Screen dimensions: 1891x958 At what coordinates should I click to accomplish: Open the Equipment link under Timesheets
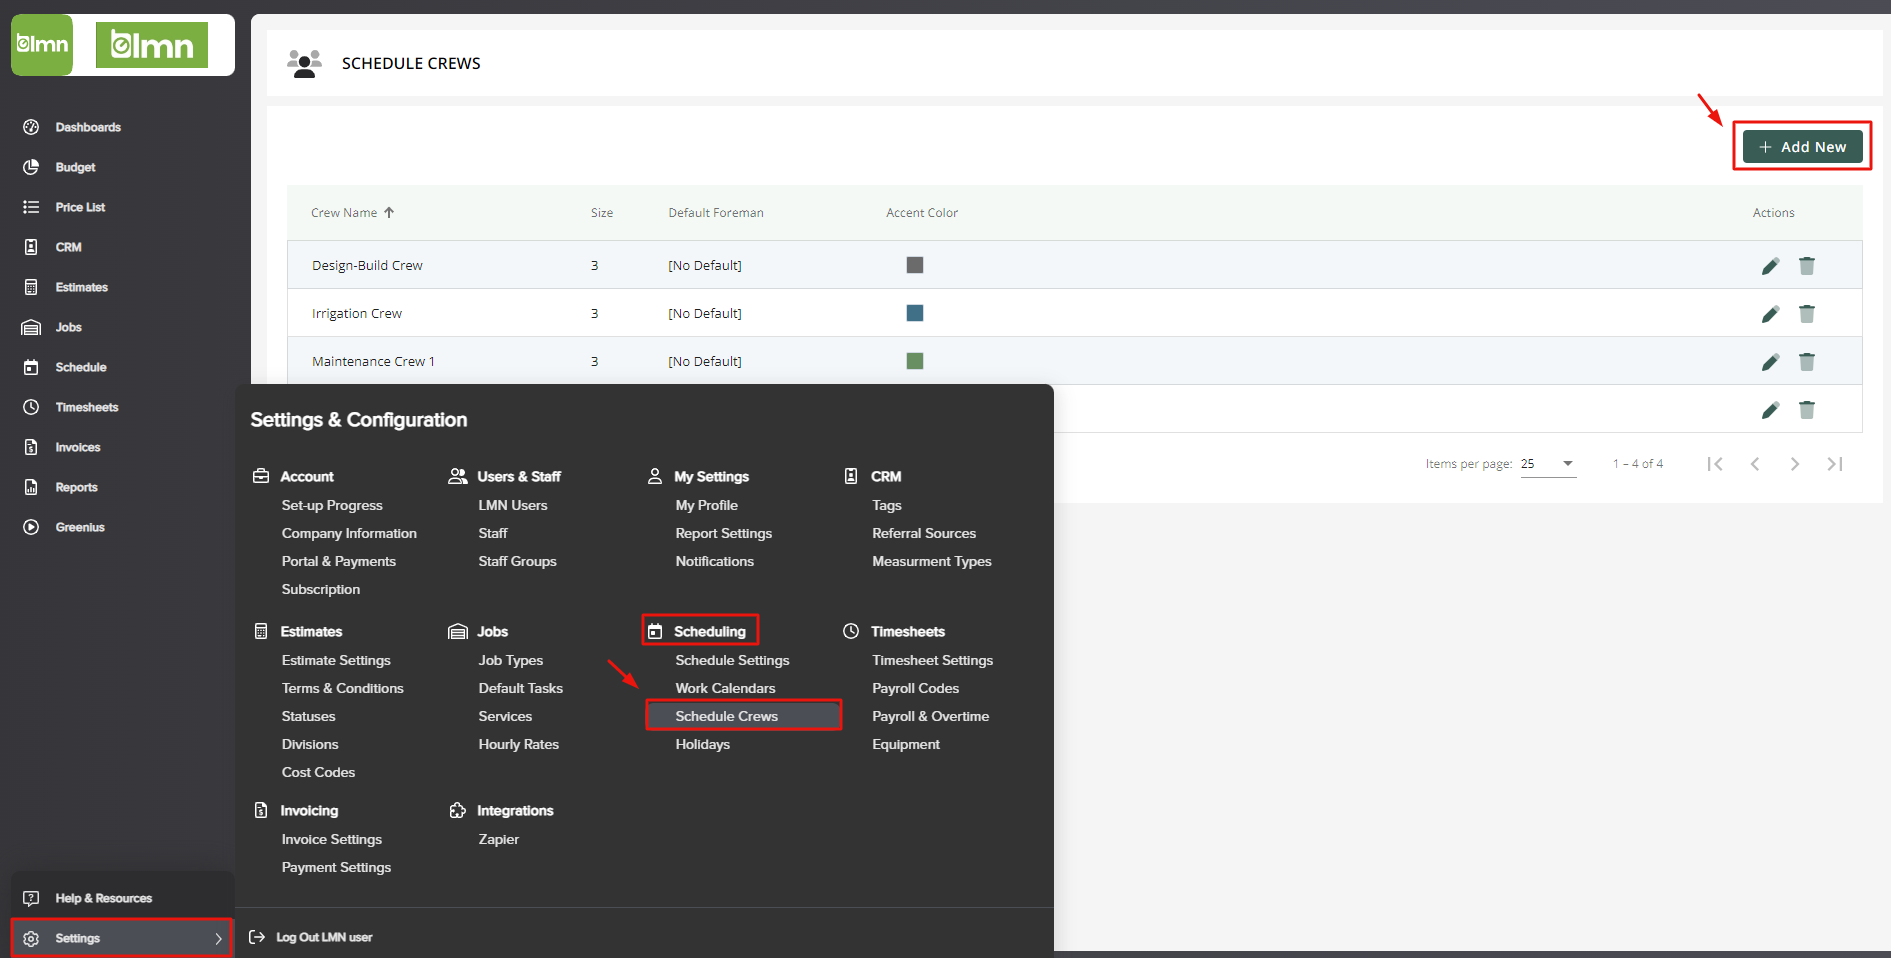(x=905, y=744)
